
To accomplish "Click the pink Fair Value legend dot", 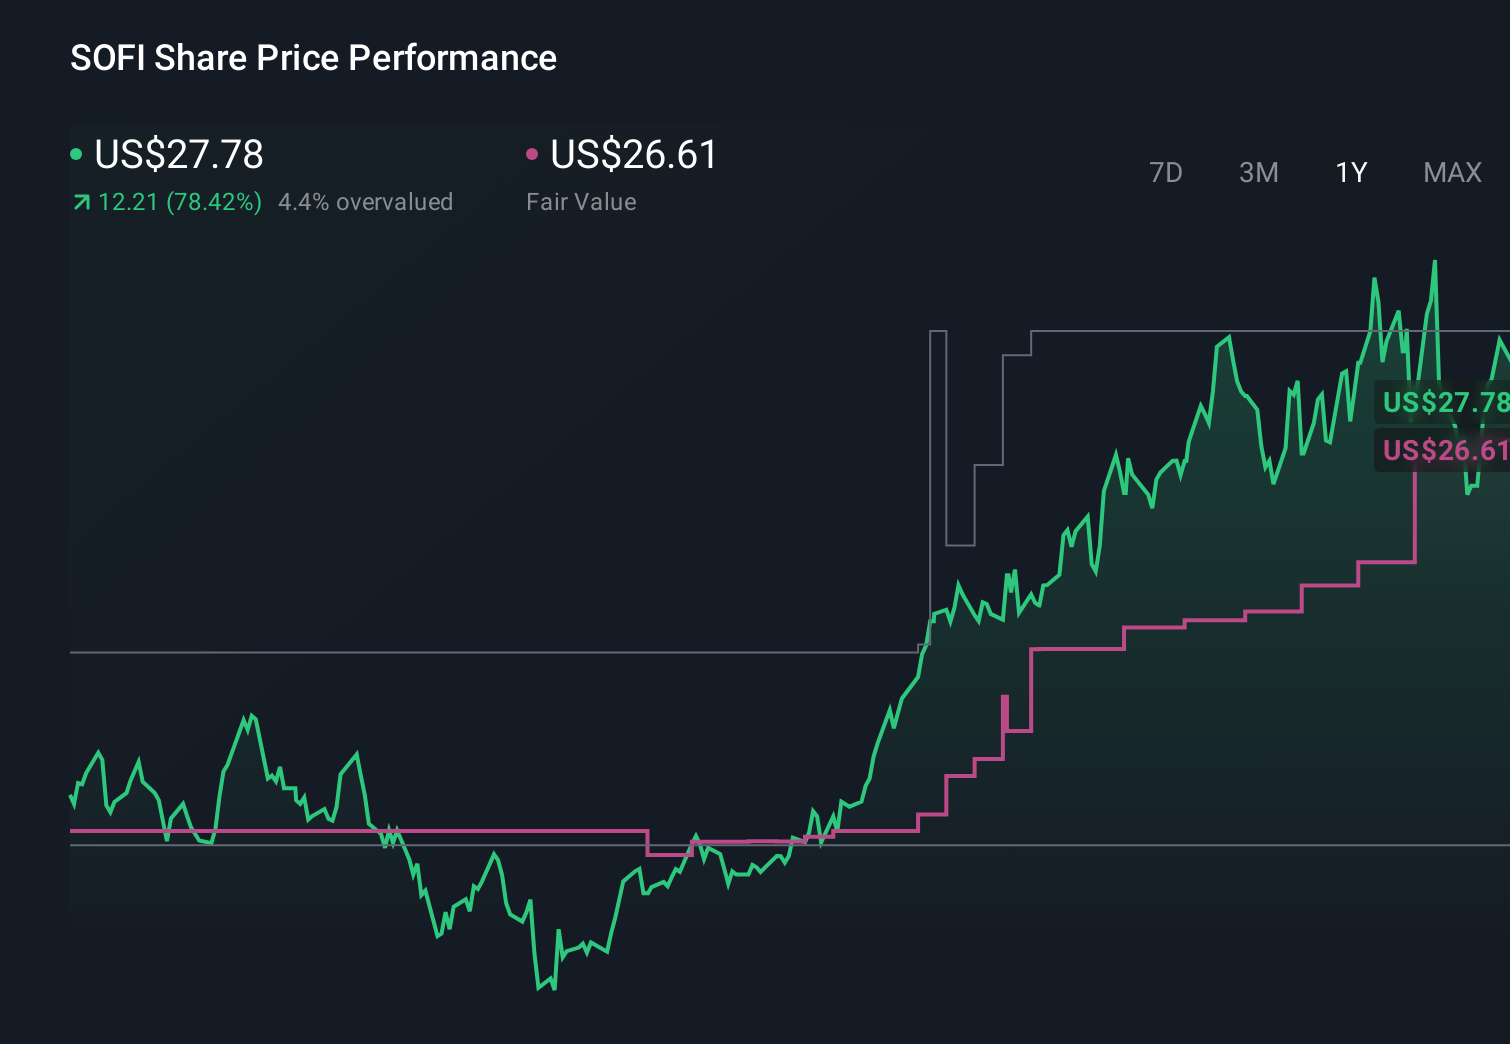I will [532, 153].
